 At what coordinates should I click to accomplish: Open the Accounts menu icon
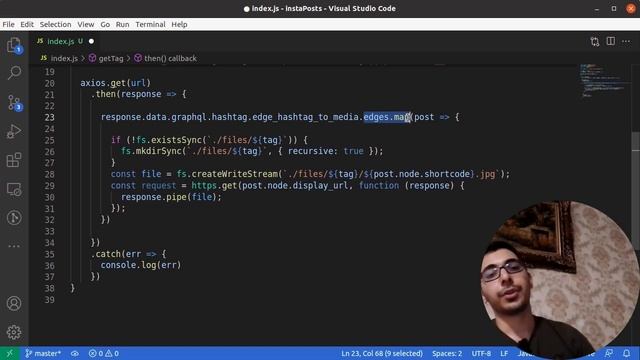(x=14, y=303)
